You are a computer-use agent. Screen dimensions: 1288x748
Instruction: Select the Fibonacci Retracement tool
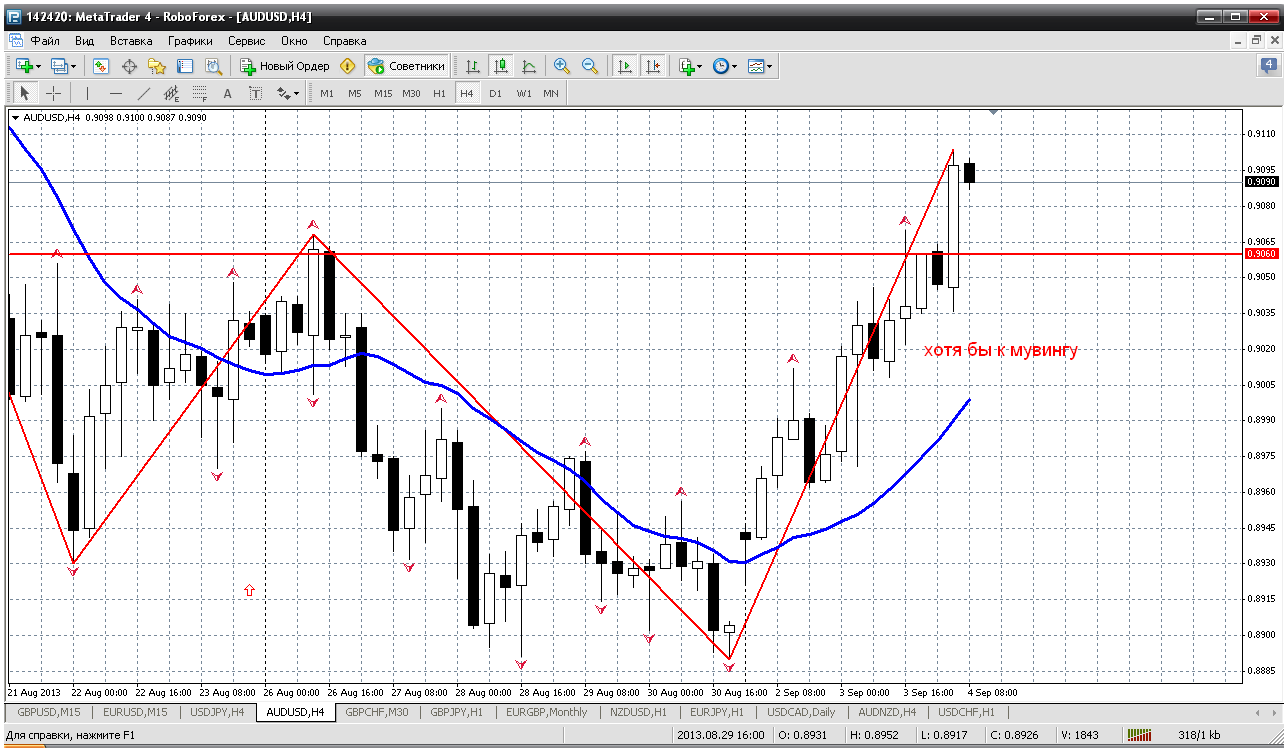[200, 93]
